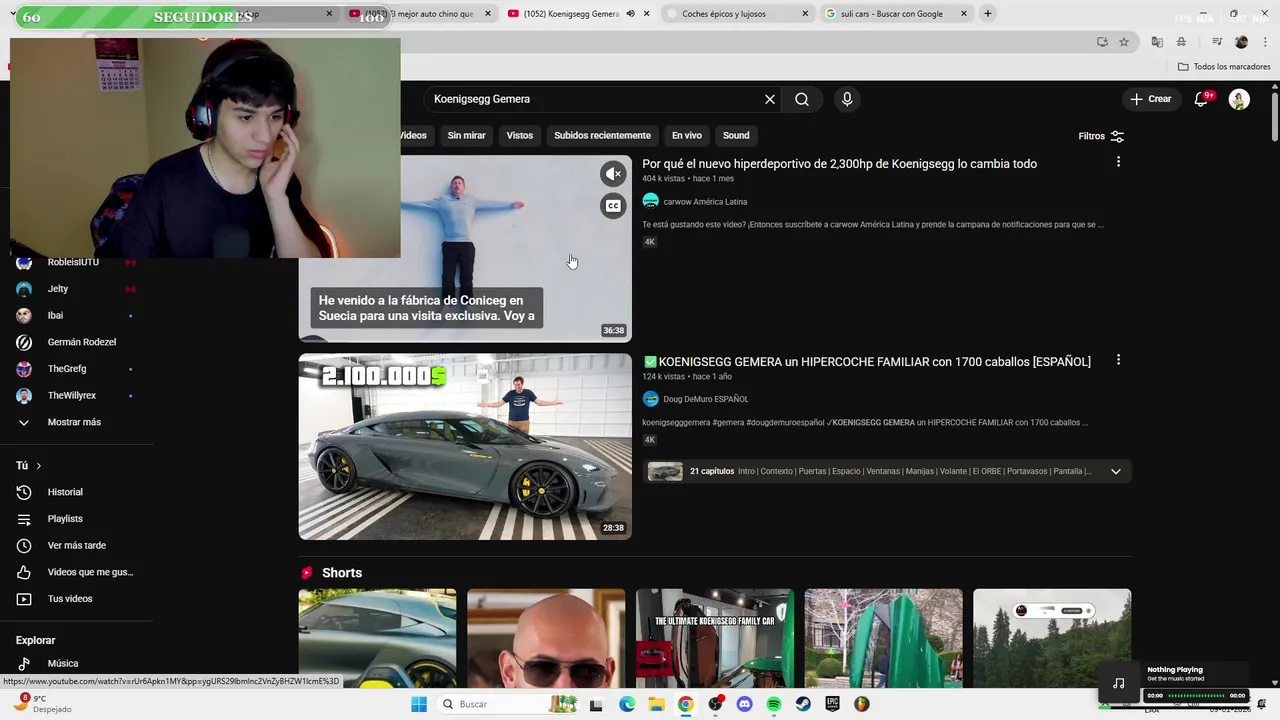
Task: Open the Windows Start menu
Action: point(419,704)
